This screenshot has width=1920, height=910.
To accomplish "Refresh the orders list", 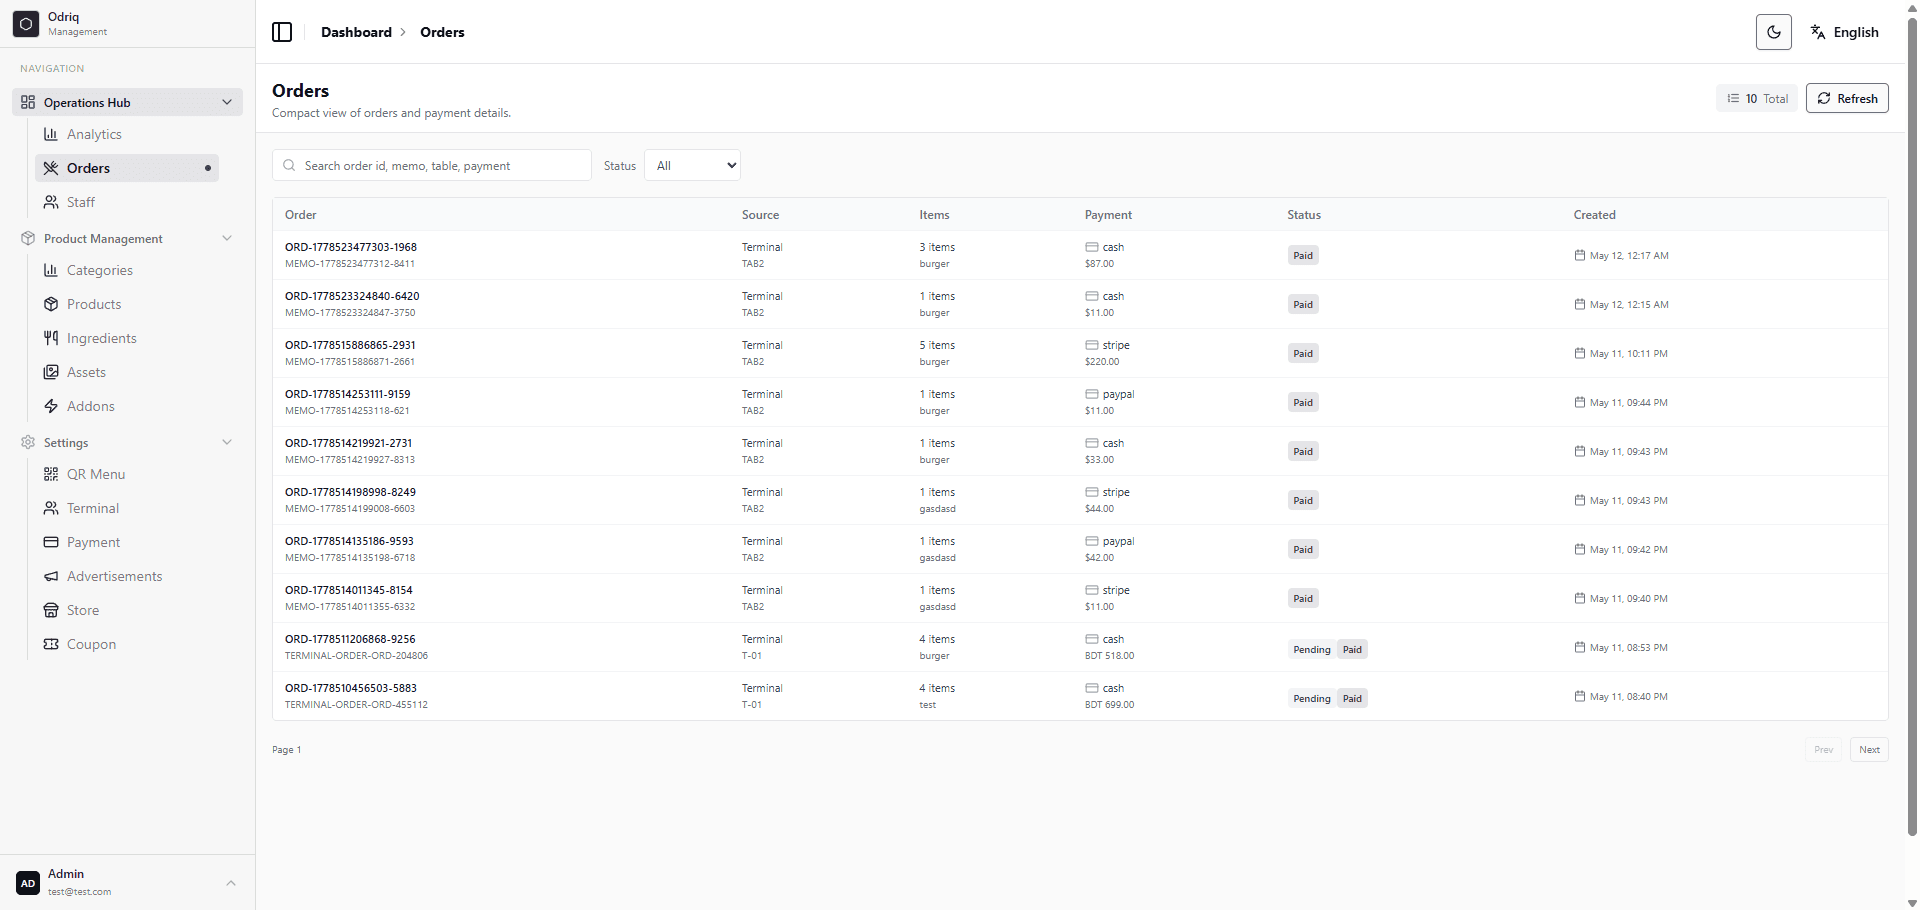I will coord(1847,98).
